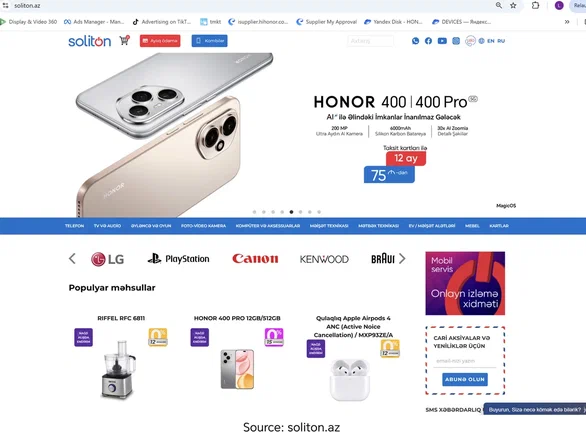The width and height of the screenshot is (586, 442).
Task: Click the ABUNƏ OLUN subscribe button
Action: (x=465, y=380)
